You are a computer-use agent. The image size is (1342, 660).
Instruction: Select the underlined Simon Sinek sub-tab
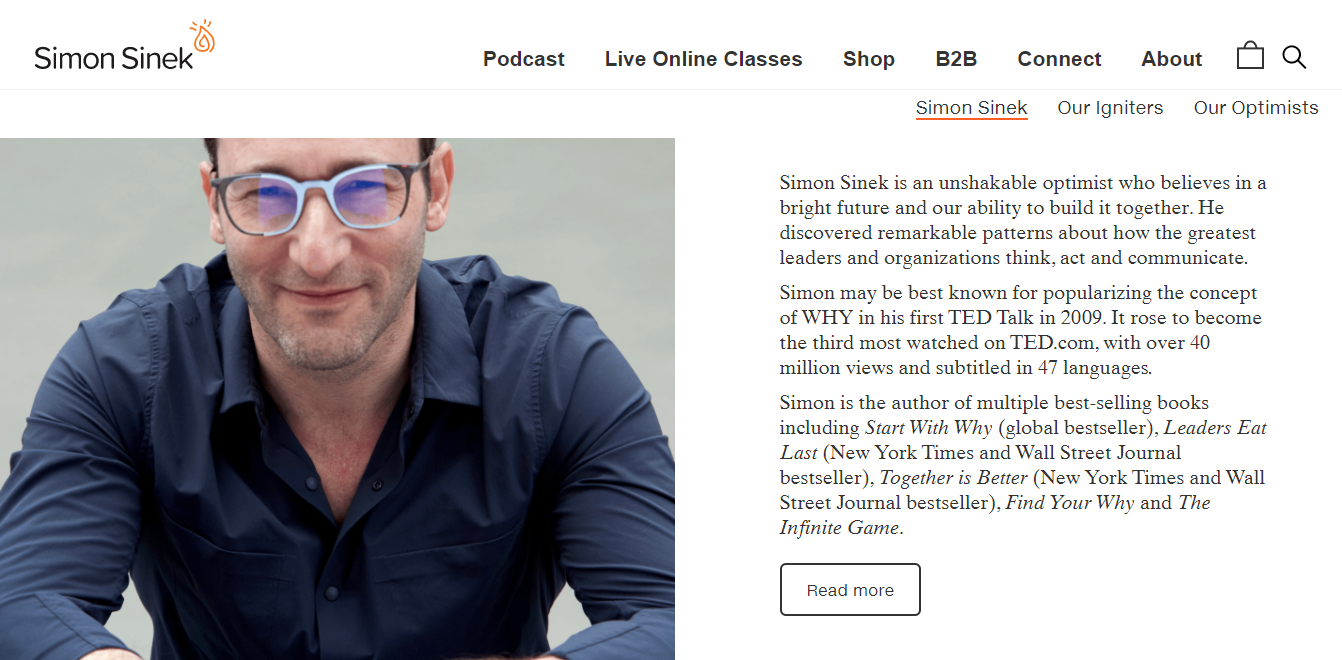tap(971, 108)
